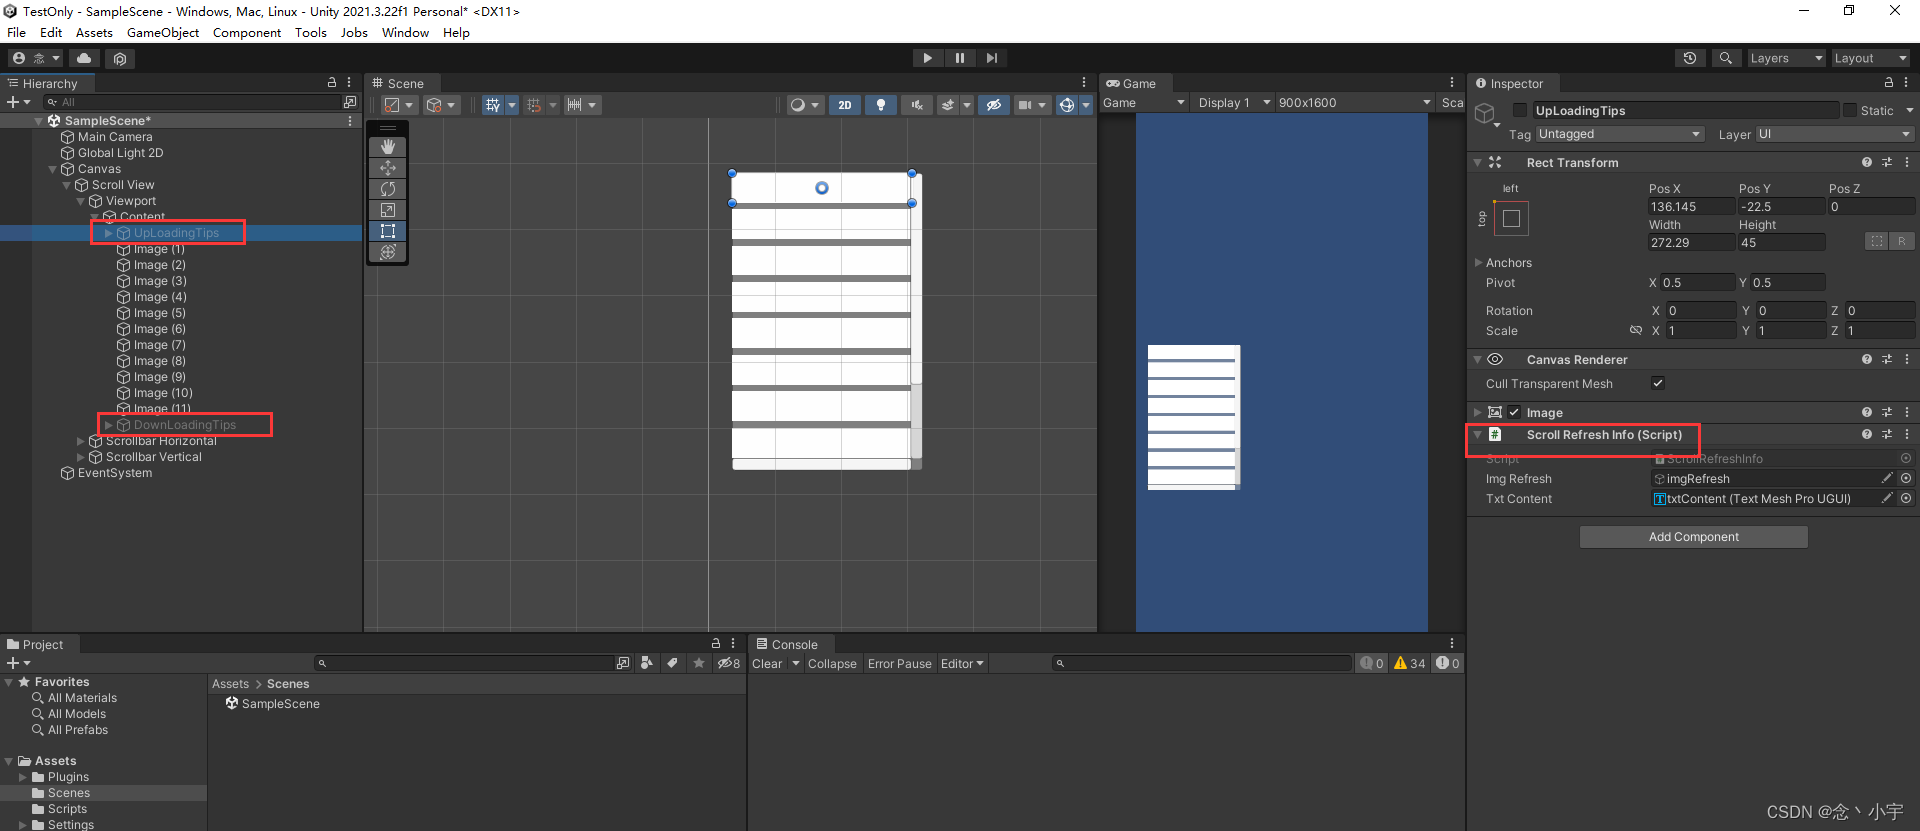Select the Rotate tool

click(388, 189)
